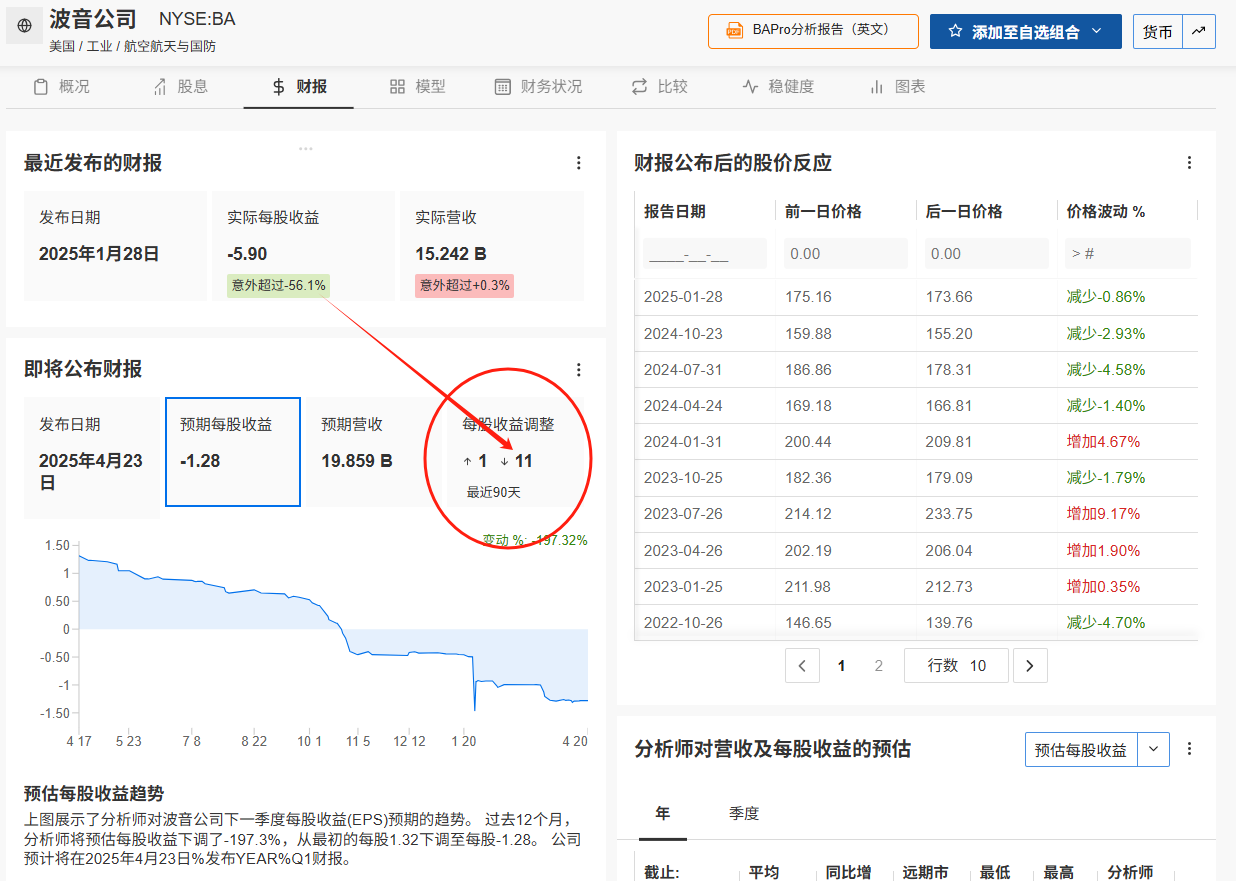Click the 意外超过+0.3% badge
1236x881 pixels.
coord(465,286)
